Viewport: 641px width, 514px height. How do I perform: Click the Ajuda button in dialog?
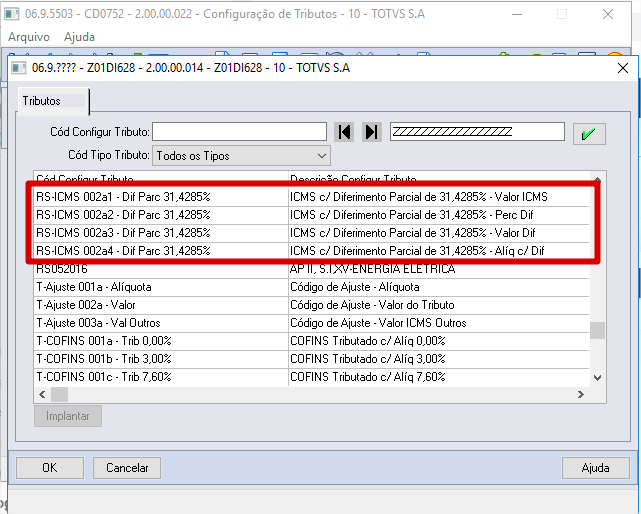click(595, 467)
